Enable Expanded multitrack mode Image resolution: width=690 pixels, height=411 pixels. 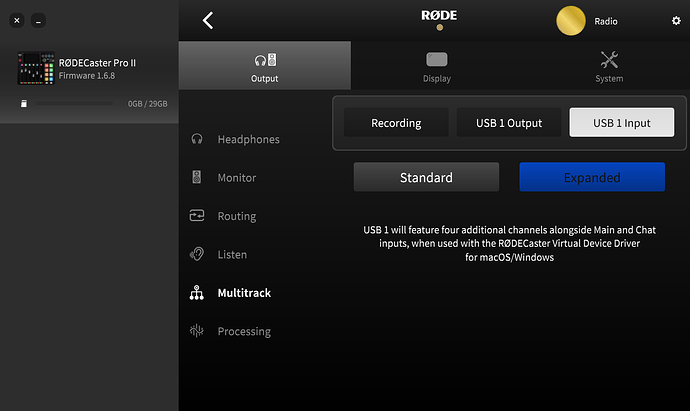pyautogui.click(x=592, y=178)
